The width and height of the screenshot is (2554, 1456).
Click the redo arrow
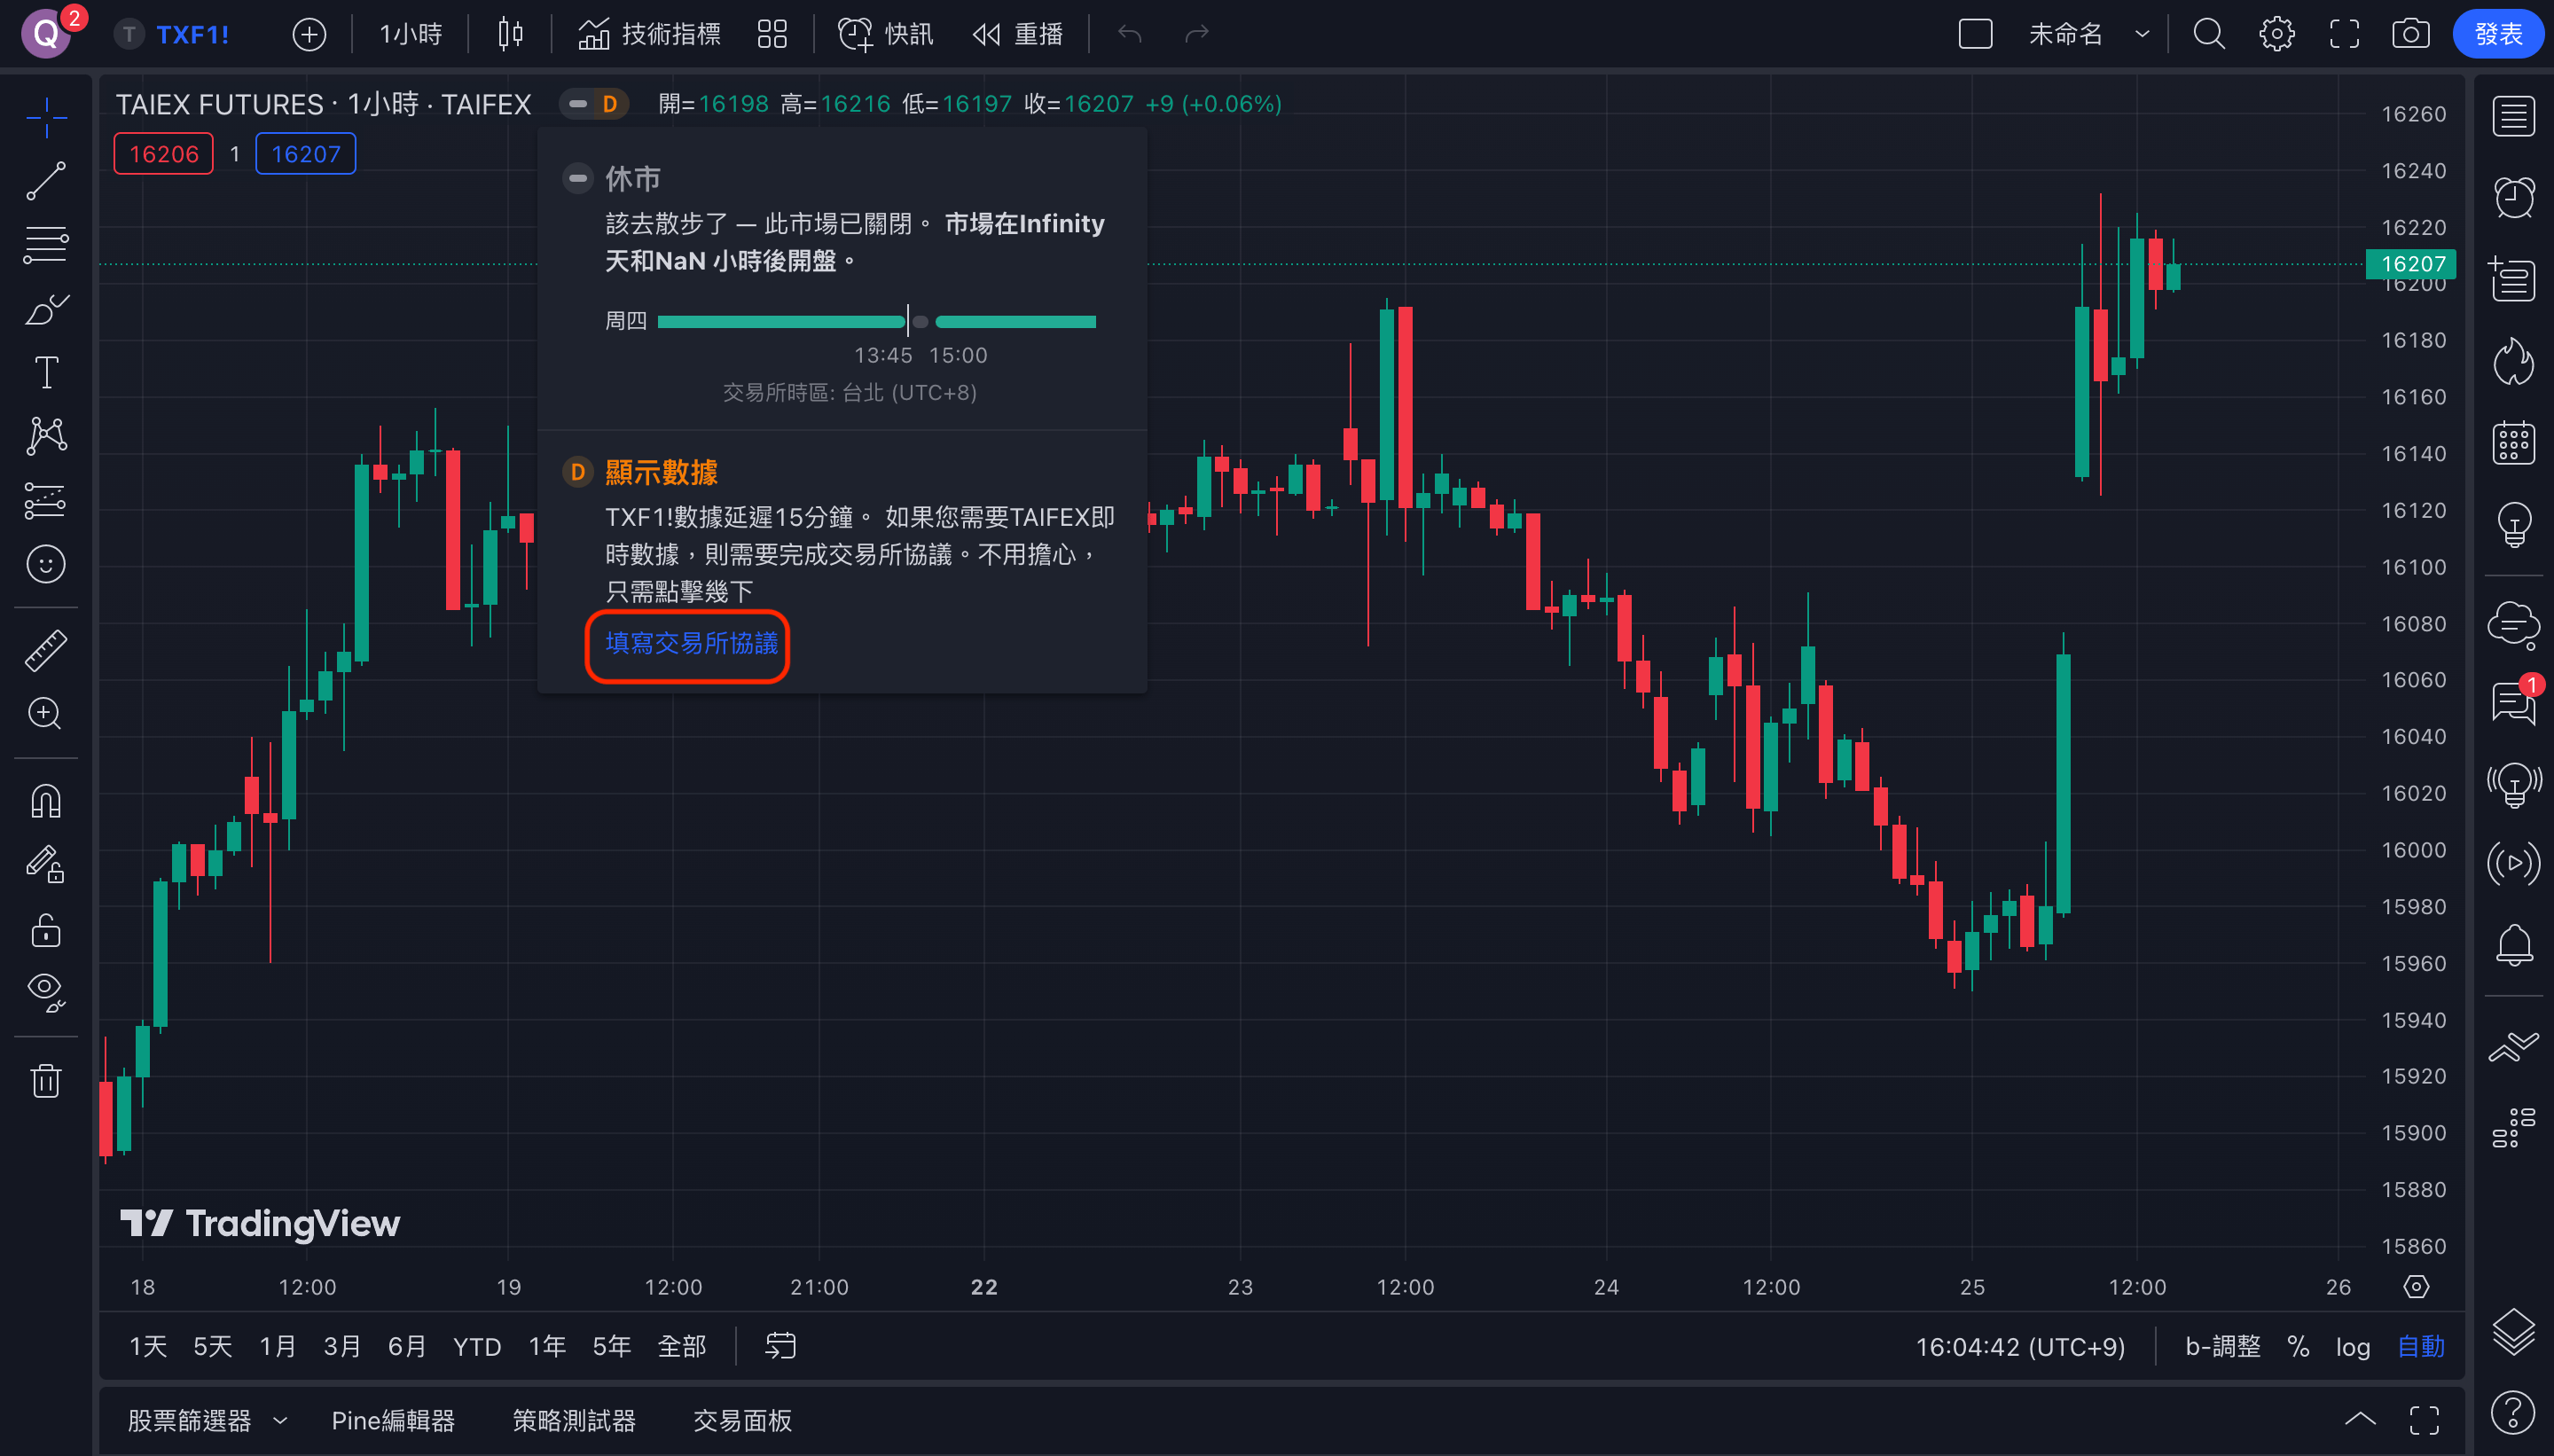(1197, 34)
